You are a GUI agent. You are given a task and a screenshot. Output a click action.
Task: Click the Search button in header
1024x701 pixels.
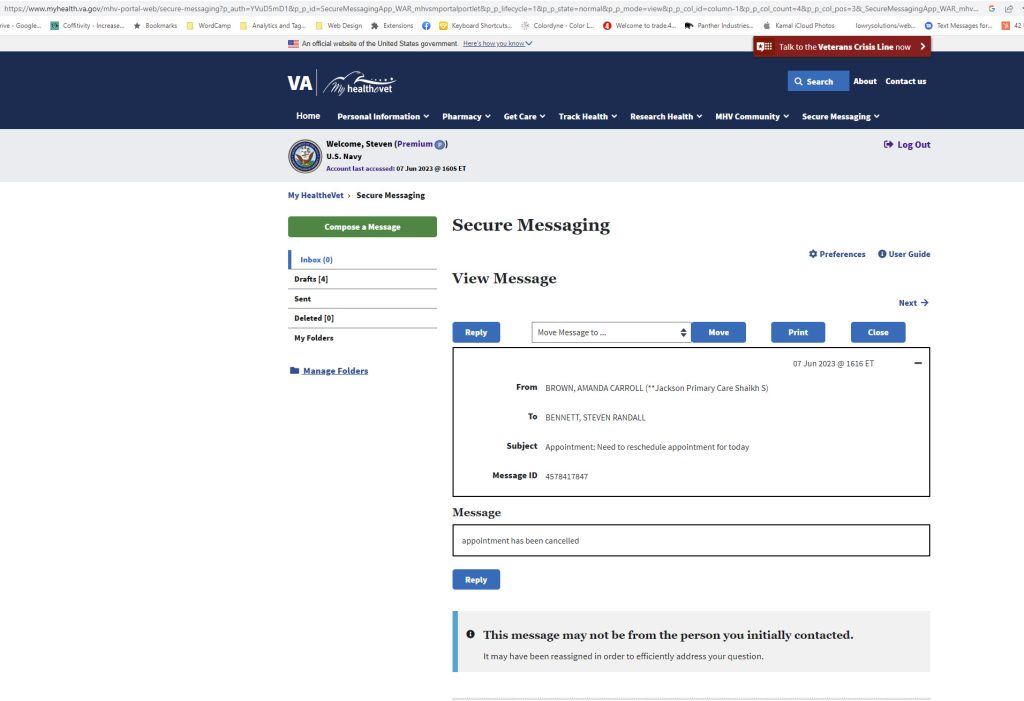(x=817, y=81)
